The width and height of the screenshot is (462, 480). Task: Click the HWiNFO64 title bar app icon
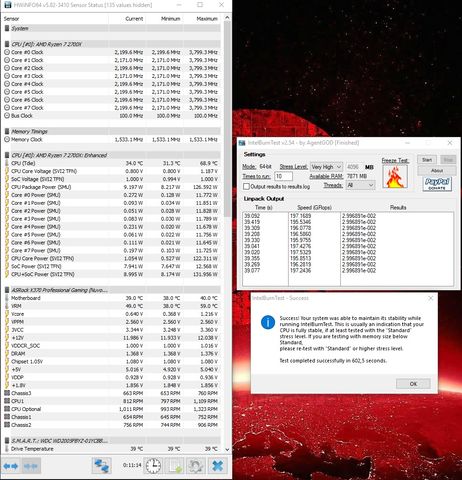(x=8, y=5)
